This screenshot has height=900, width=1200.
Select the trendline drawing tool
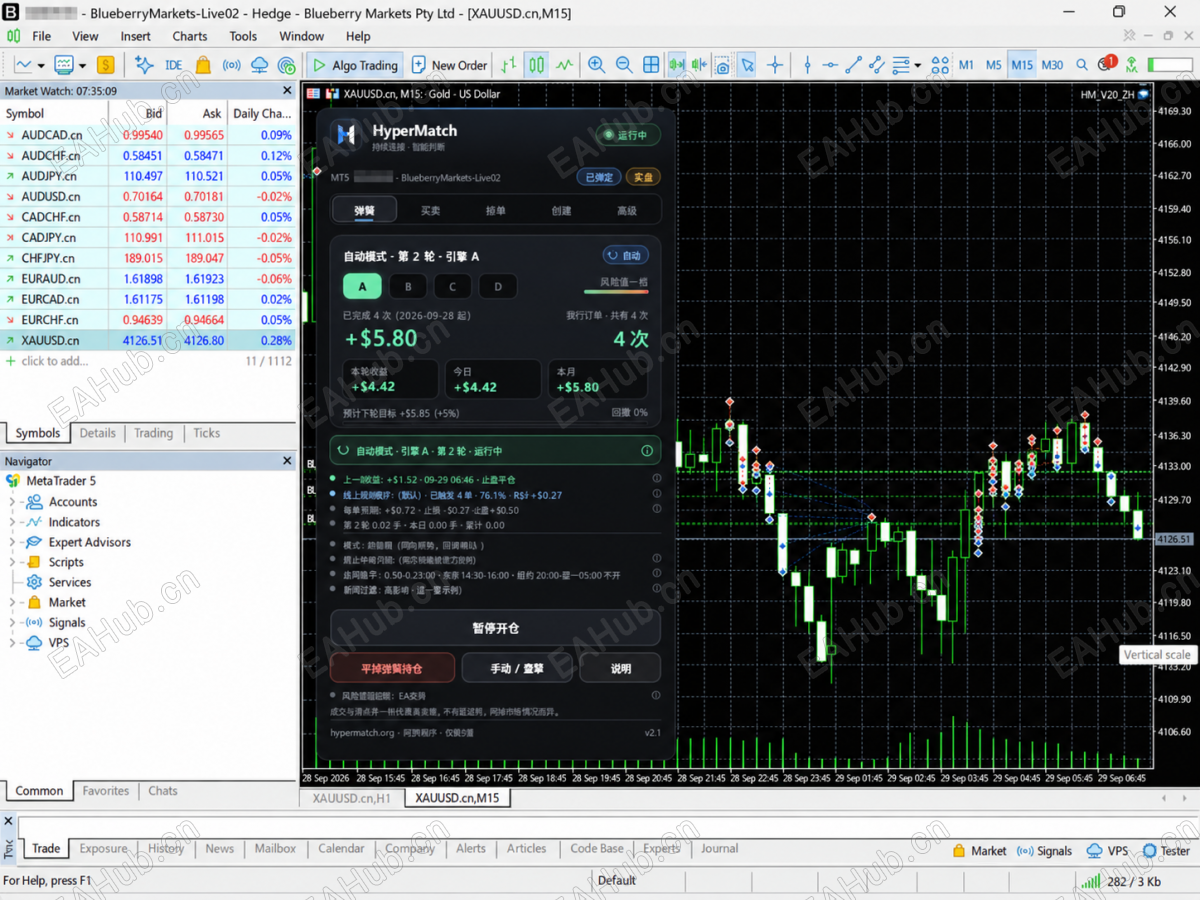(854, 65)
